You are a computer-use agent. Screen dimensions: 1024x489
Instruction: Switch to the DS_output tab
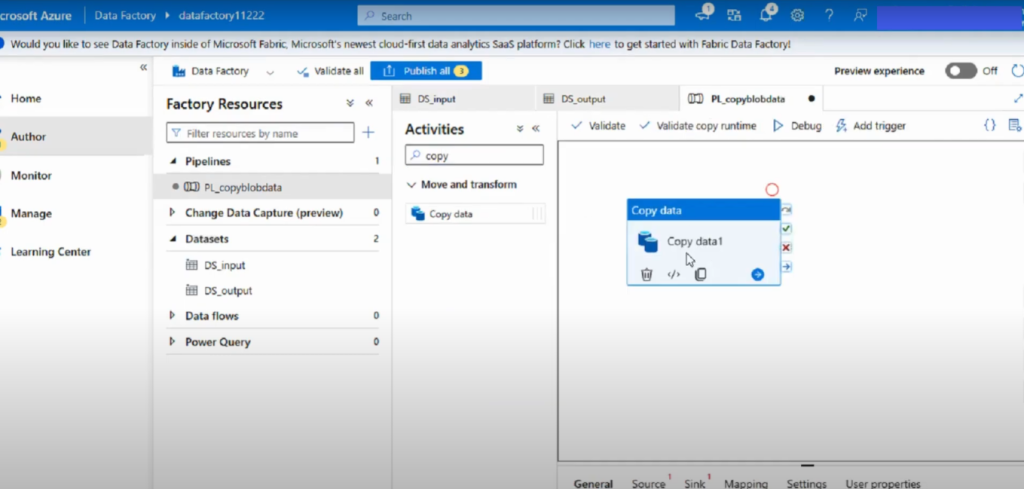[x=607, y=99]
